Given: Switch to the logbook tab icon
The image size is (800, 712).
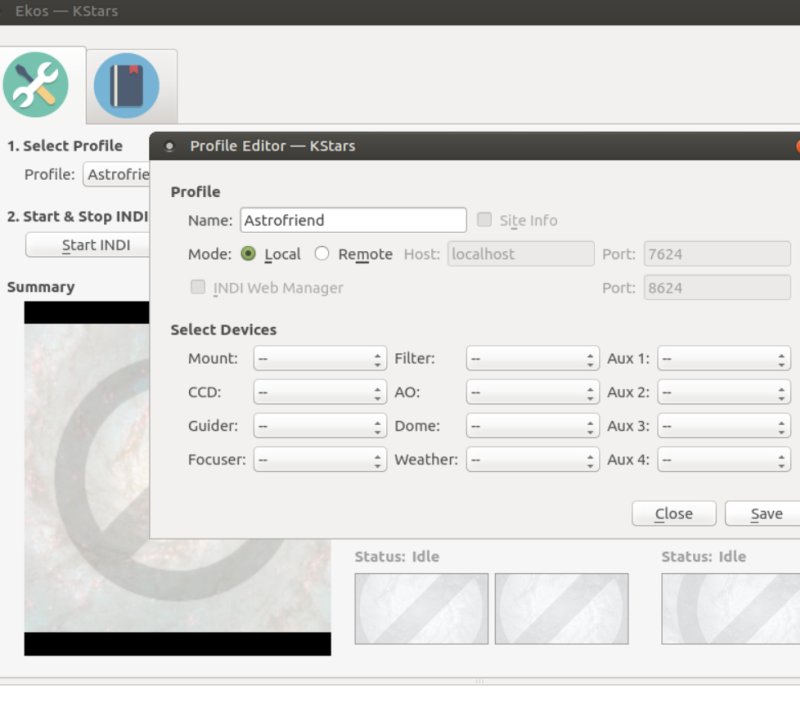Looking at the screenshot, I should (127, 85).
